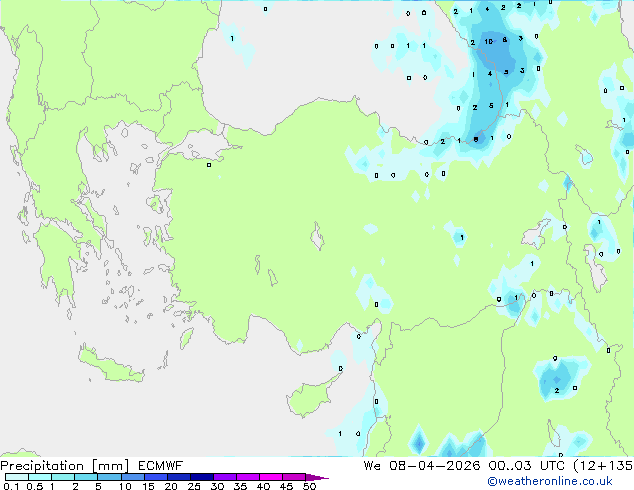Click the '00..03 UTC' time range text
This screenshot has width=634, height=490.
[x=526, y=466]
